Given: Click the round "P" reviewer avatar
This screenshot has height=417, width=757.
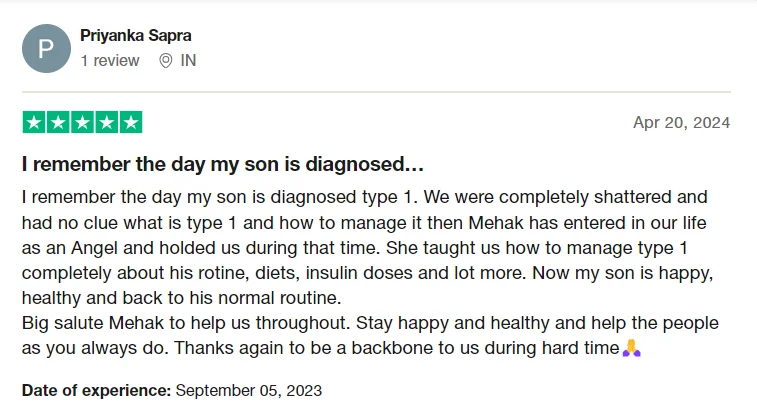Looking at the screenshot, I should pyautogui.click(x=46, y=48).
